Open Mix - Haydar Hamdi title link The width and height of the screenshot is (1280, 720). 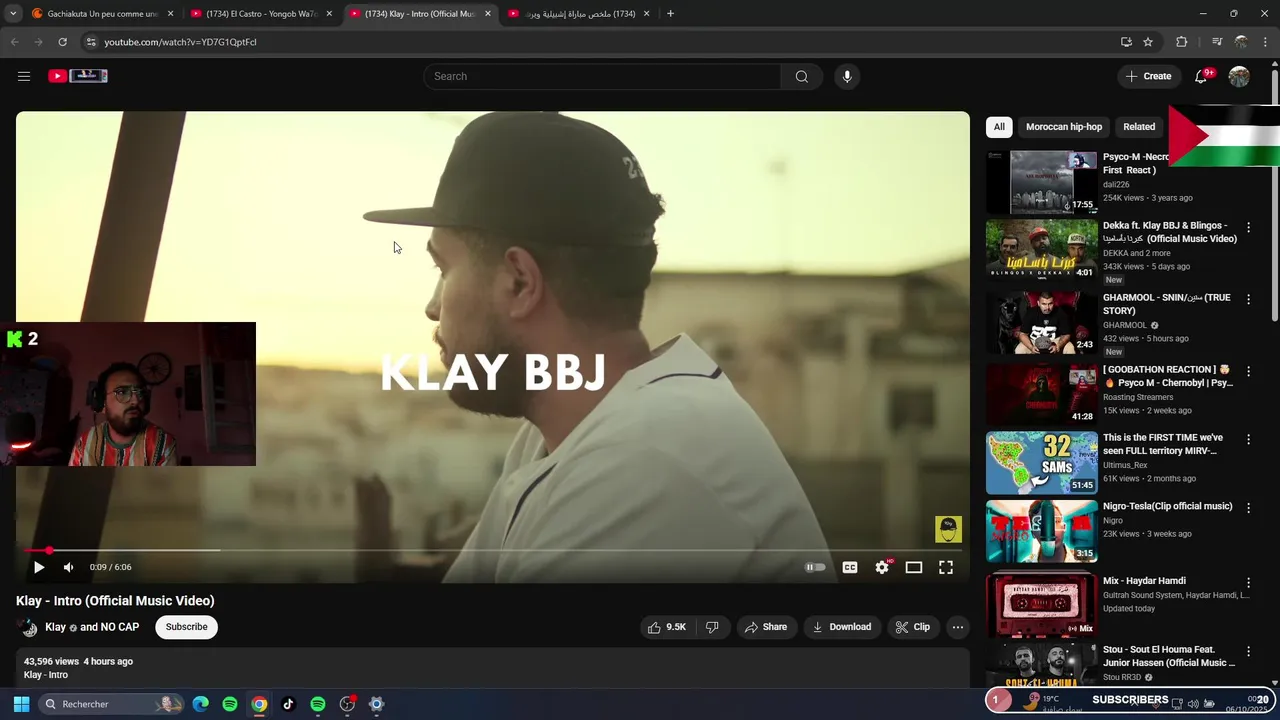(1144, 581)
